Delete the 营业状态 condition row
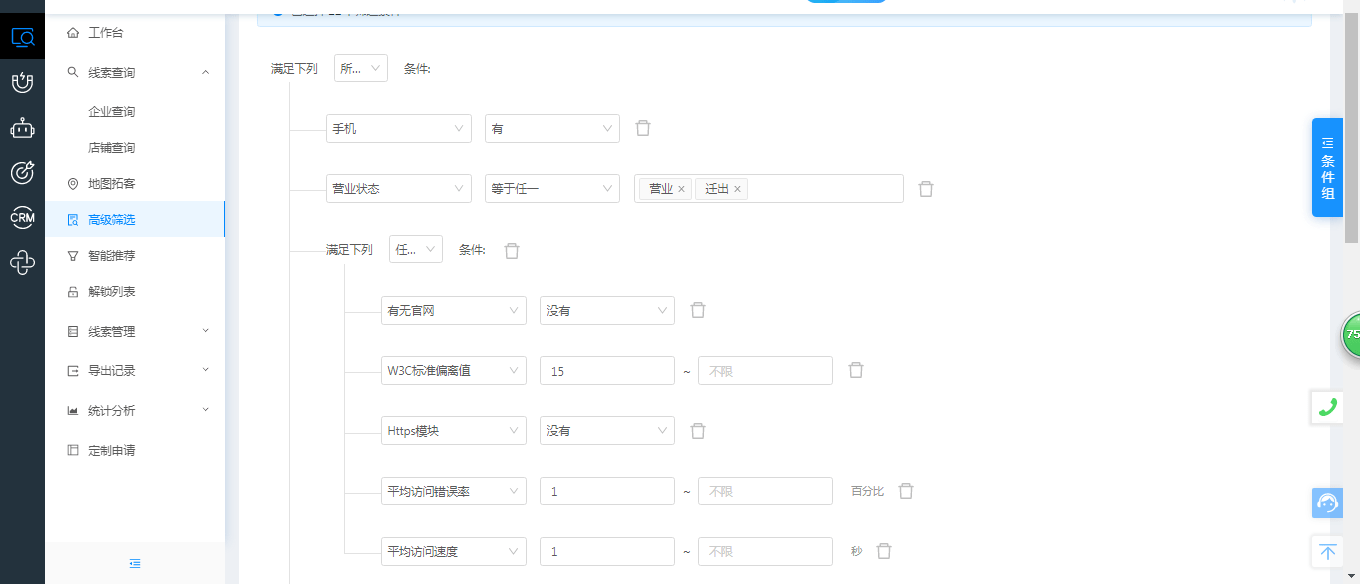The width and height of the screenshot is (1360, 584). point(926,189)
